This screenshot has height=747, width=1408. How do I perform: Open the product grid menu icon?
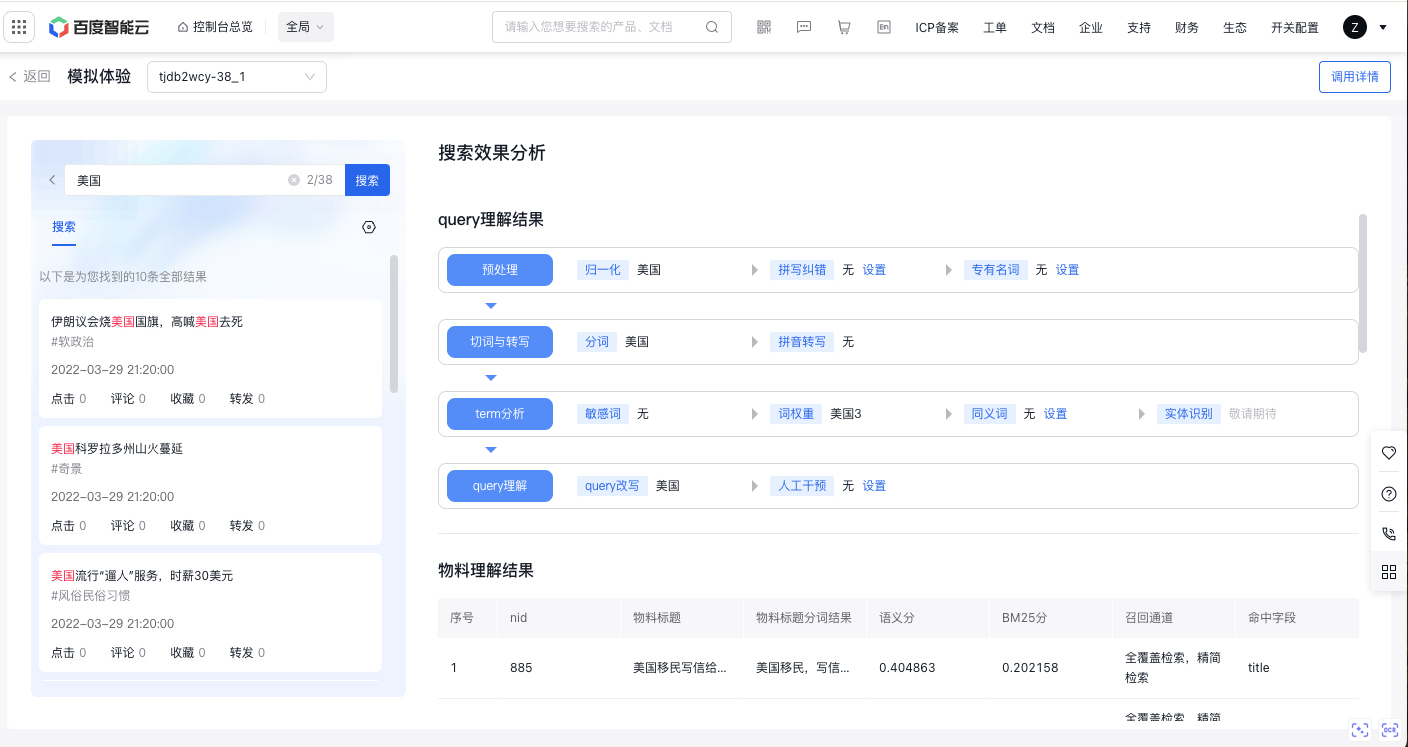click(19, 27)
